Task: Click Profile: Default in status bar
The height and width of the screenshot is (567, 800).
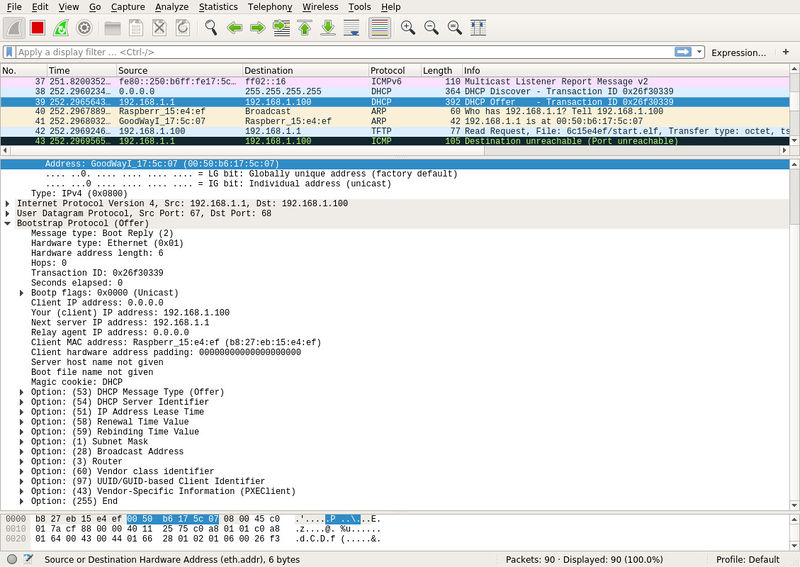Action: [747, 559]
